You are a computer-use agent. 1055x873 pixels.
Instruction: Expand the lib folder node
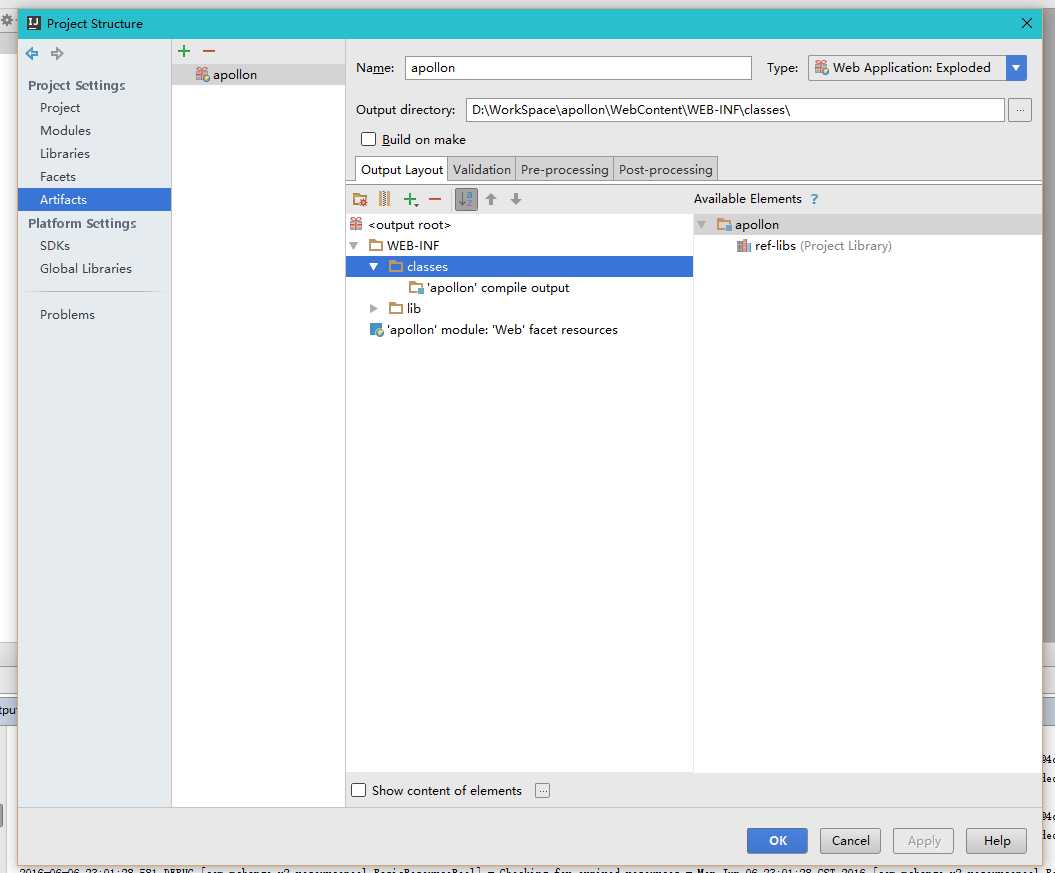click(x=373, y=309)
